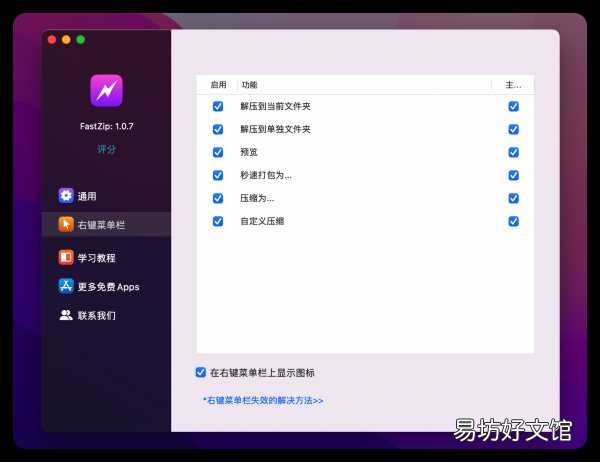Open 右键菜单栏失效的解决方法 link
The height and width of the screenshot is (462, 600).
(x=263, y=400)
